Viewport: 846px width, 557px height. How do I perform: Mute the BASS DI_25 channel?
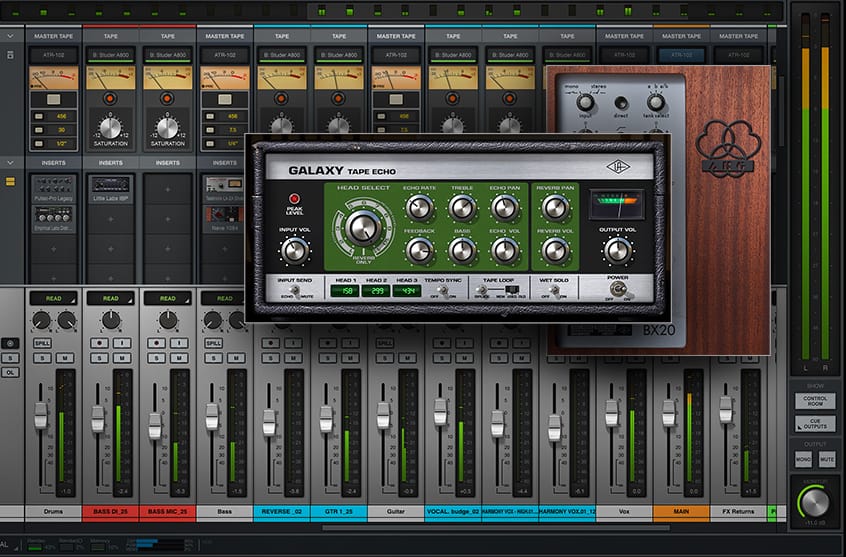122,358
